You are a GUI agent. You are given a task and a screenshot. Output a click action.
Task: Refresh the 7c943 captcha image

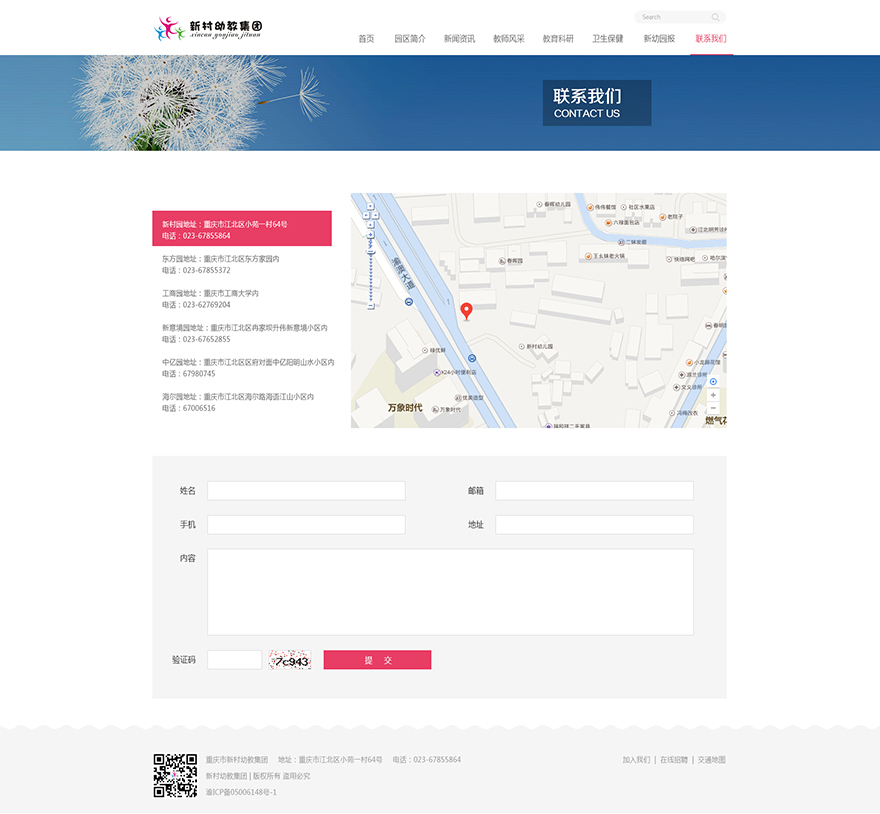(290, 660)
